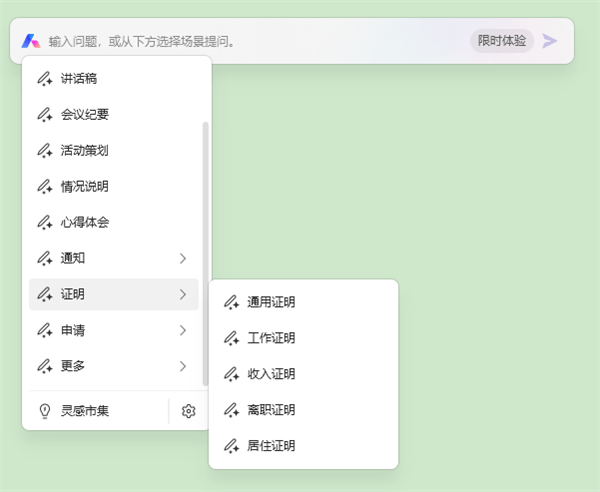
Task: Collapse the 证明 submenu chevron
Action: pos(182,294)
